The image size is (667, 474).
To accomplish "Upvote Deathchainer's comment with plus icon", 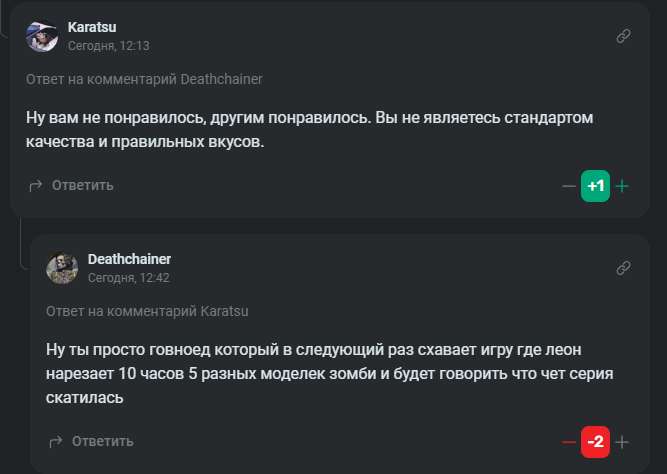I will pyautogui.click(x=622, y=442).
